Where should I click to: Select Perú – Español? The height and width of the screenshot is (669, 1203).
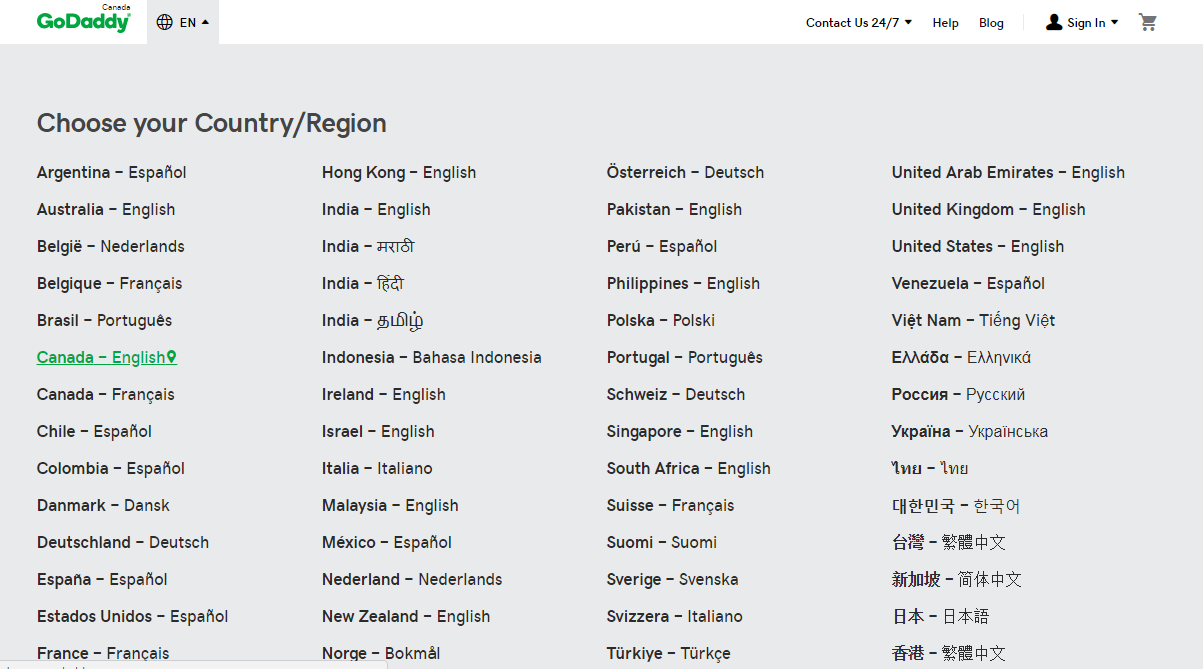(x=662, y=246)
